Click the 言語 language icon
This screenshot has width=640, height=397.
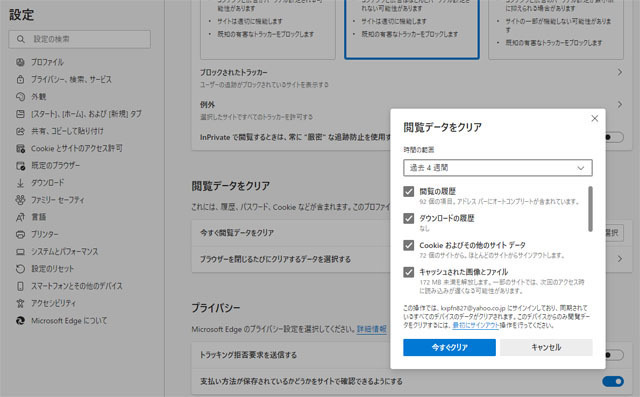point(20,217)
